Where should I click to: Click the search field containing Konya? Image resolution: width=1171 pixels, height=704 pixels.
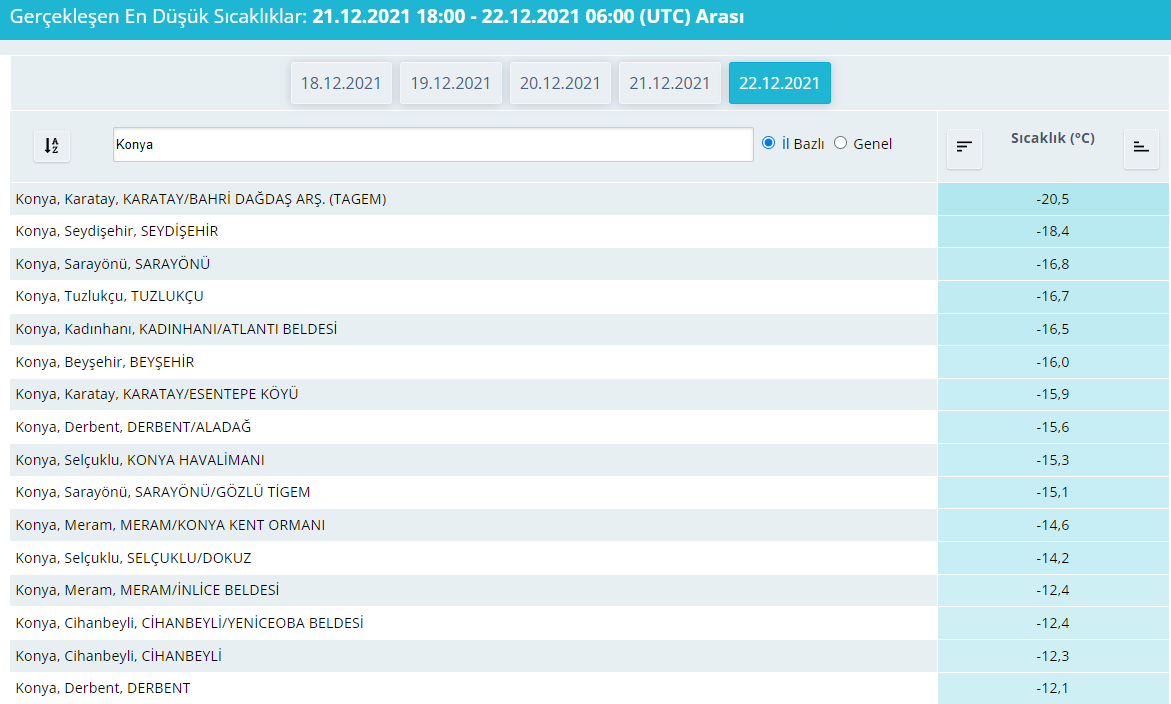coord(432,144)
